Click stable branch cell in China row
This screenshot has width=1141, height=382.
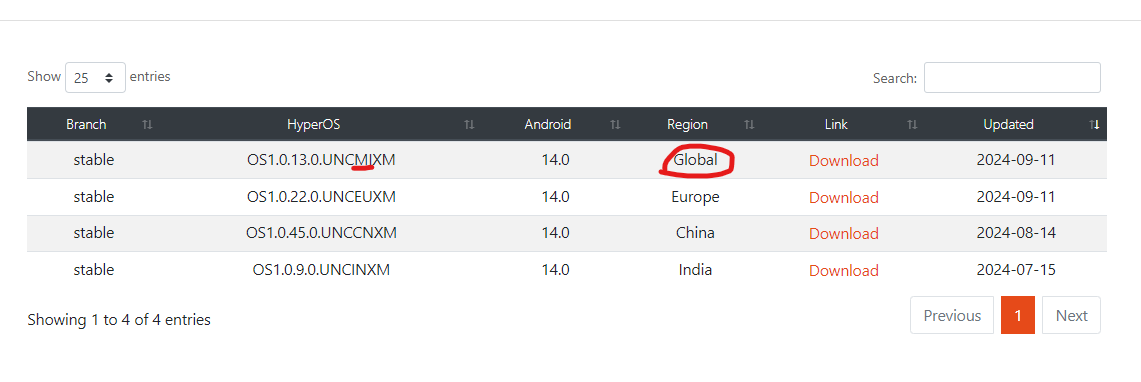click(94, 233)
